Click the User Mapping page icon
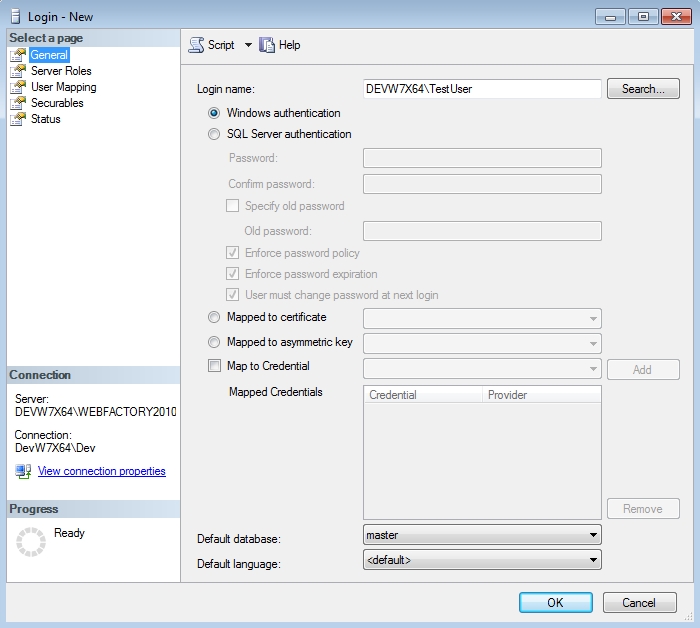The width and height of the screenshot is (700, 628). tap(17, 87)
